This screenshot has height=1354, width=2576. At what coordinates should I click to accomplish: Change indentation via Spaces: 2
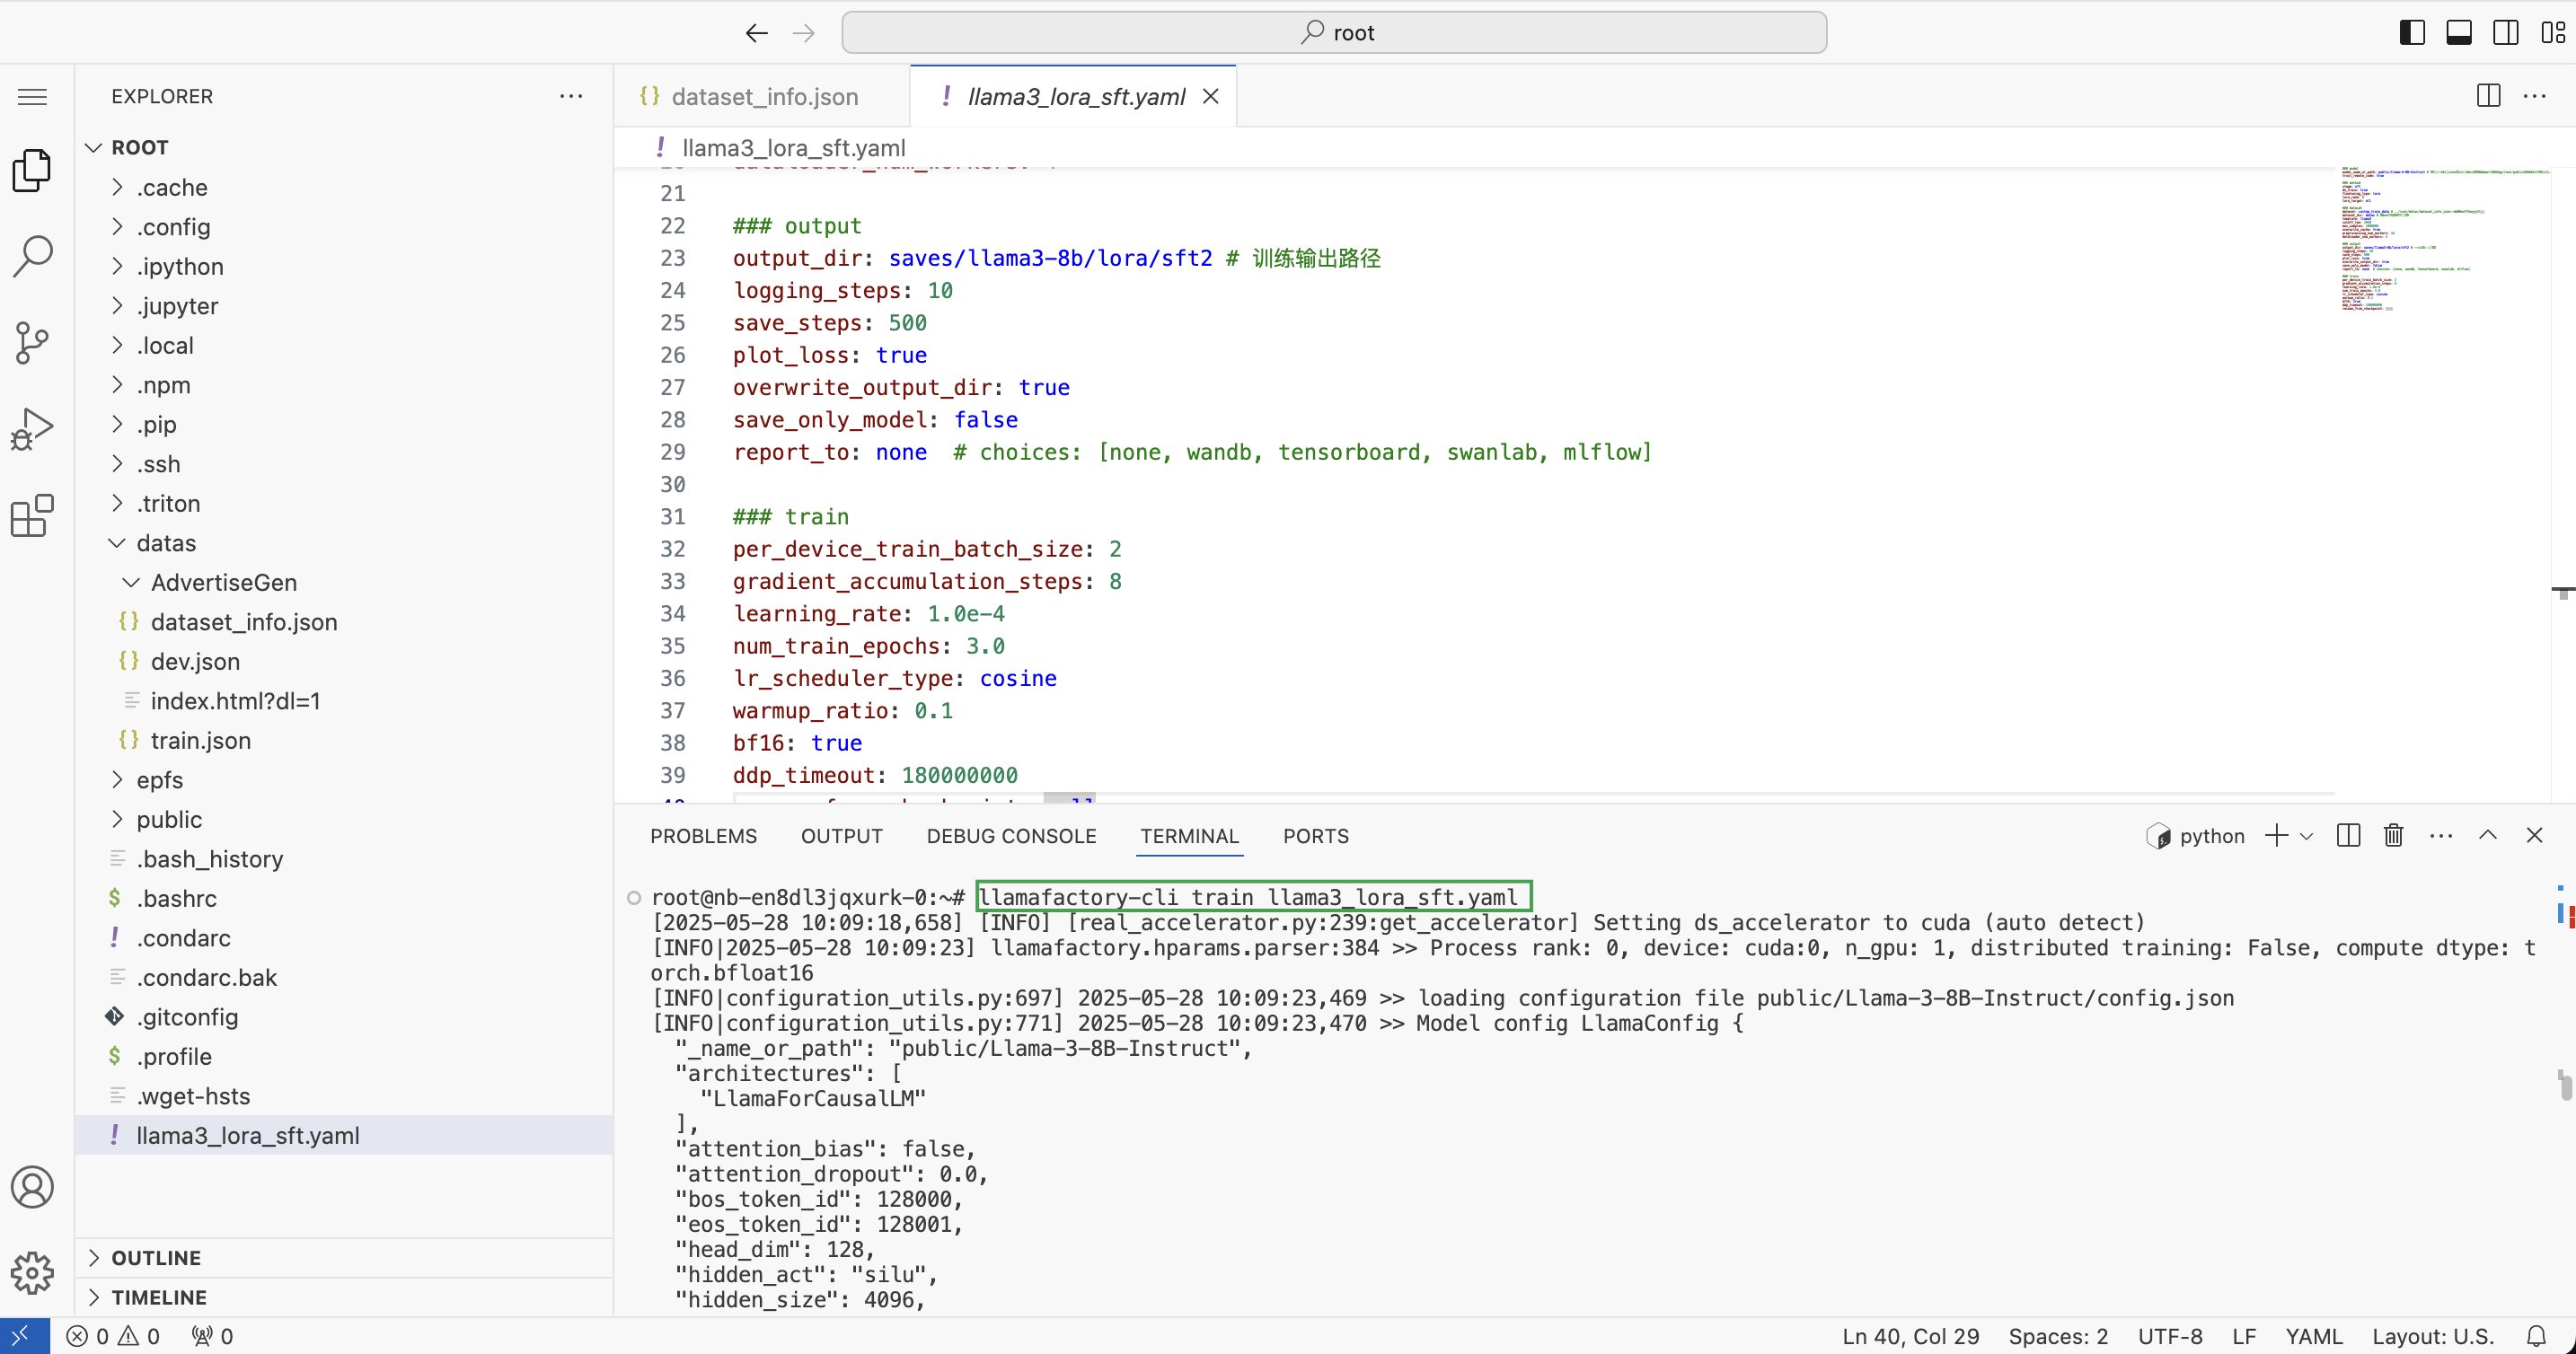click(2058, 1336)
